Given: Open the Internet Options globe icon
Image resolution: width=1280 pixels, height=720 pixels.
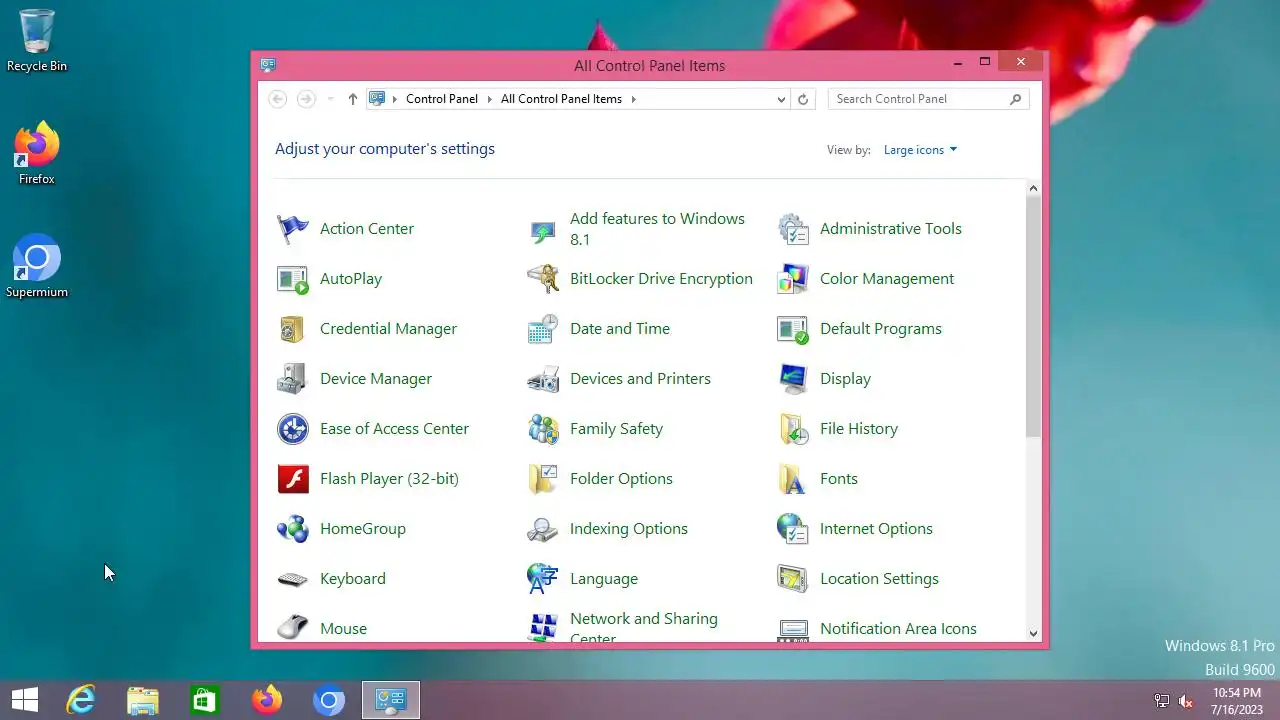Looking at the screenshot, I should point(793,529).
